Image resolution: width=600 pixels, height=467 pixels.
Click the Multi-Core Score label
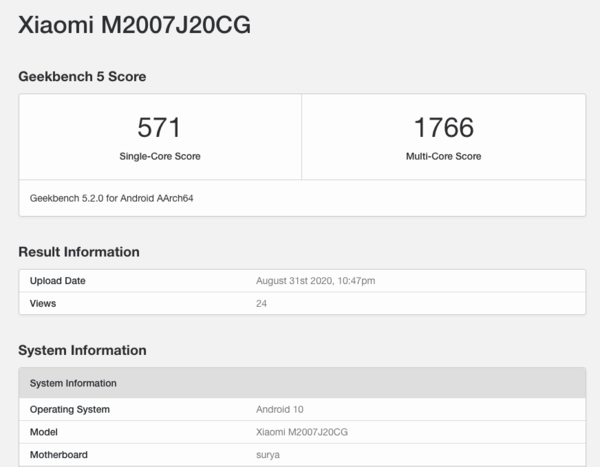click(x=443, y=157)
